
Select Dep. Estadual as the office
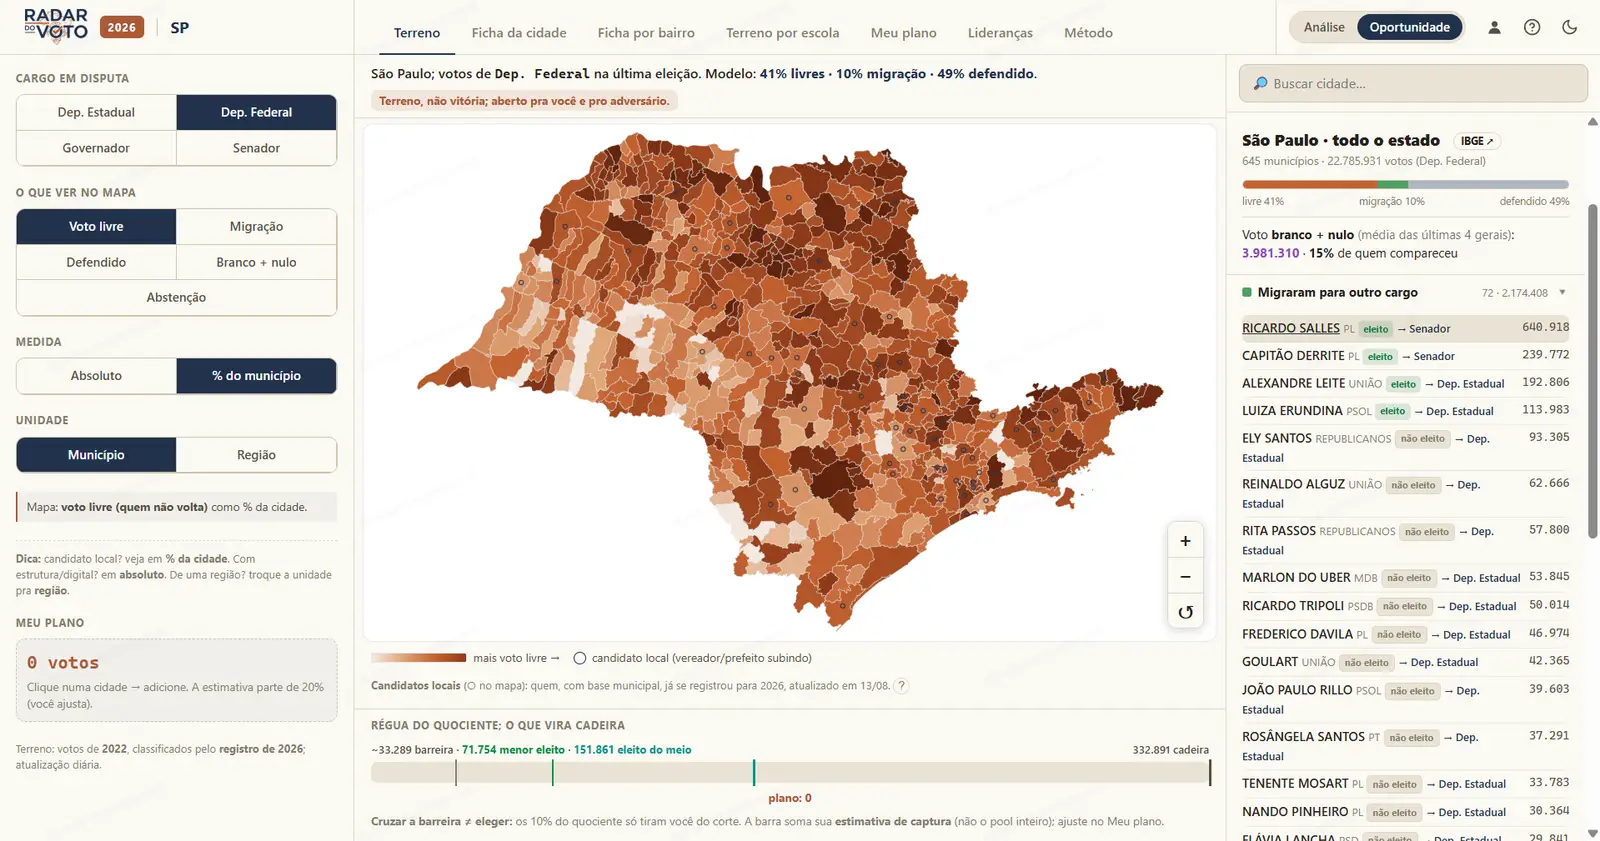(x=96, y=112)
